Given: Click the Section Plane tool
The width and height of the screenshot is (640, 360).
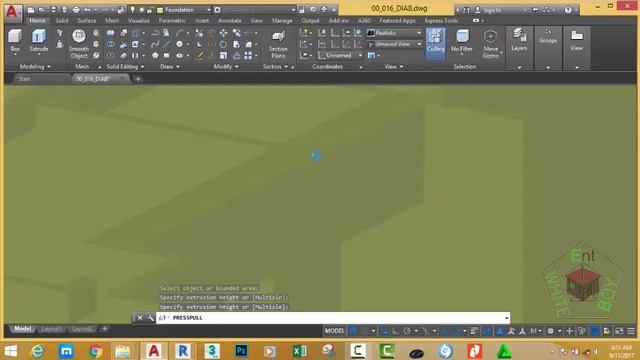Looking at the screenshot, I should [x=278, y=44].
